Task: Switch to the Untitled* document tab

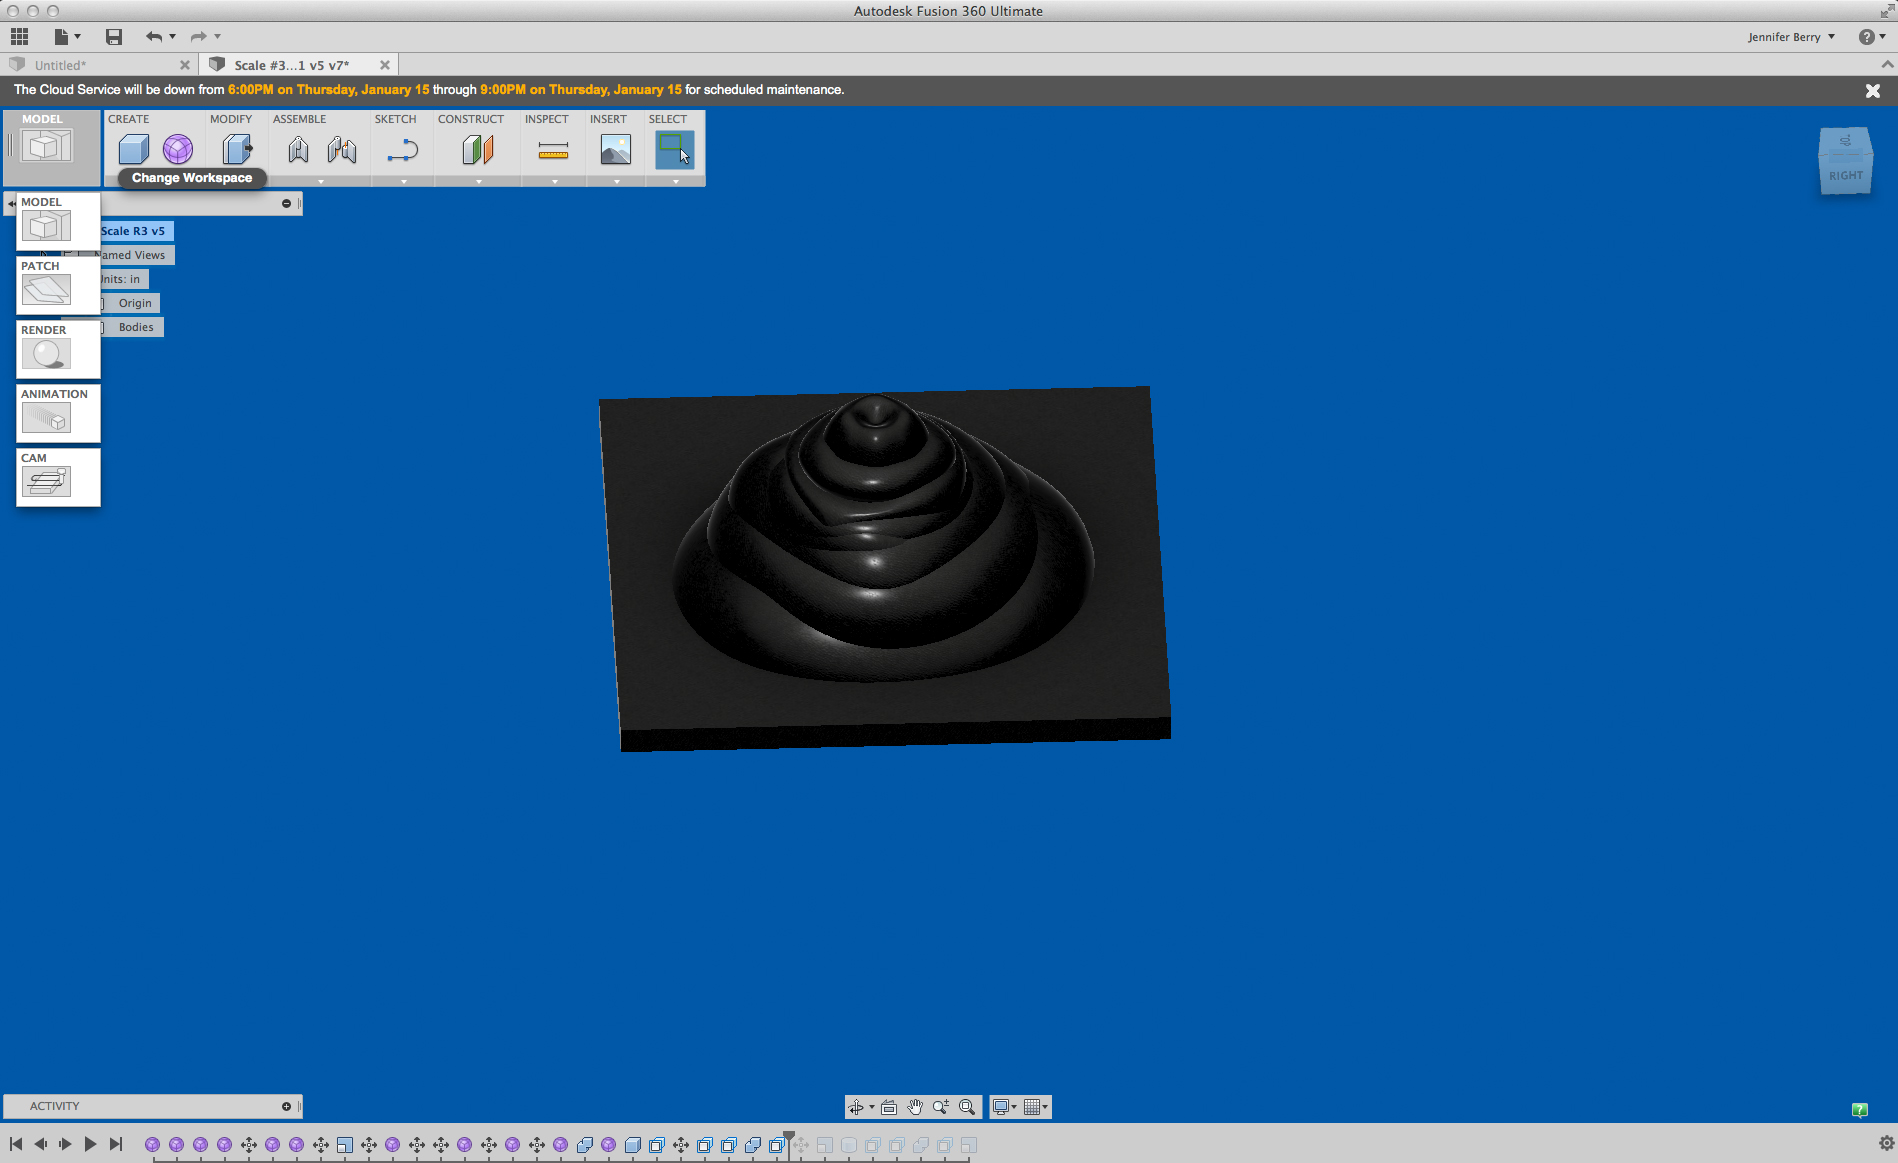Action: 99,65
